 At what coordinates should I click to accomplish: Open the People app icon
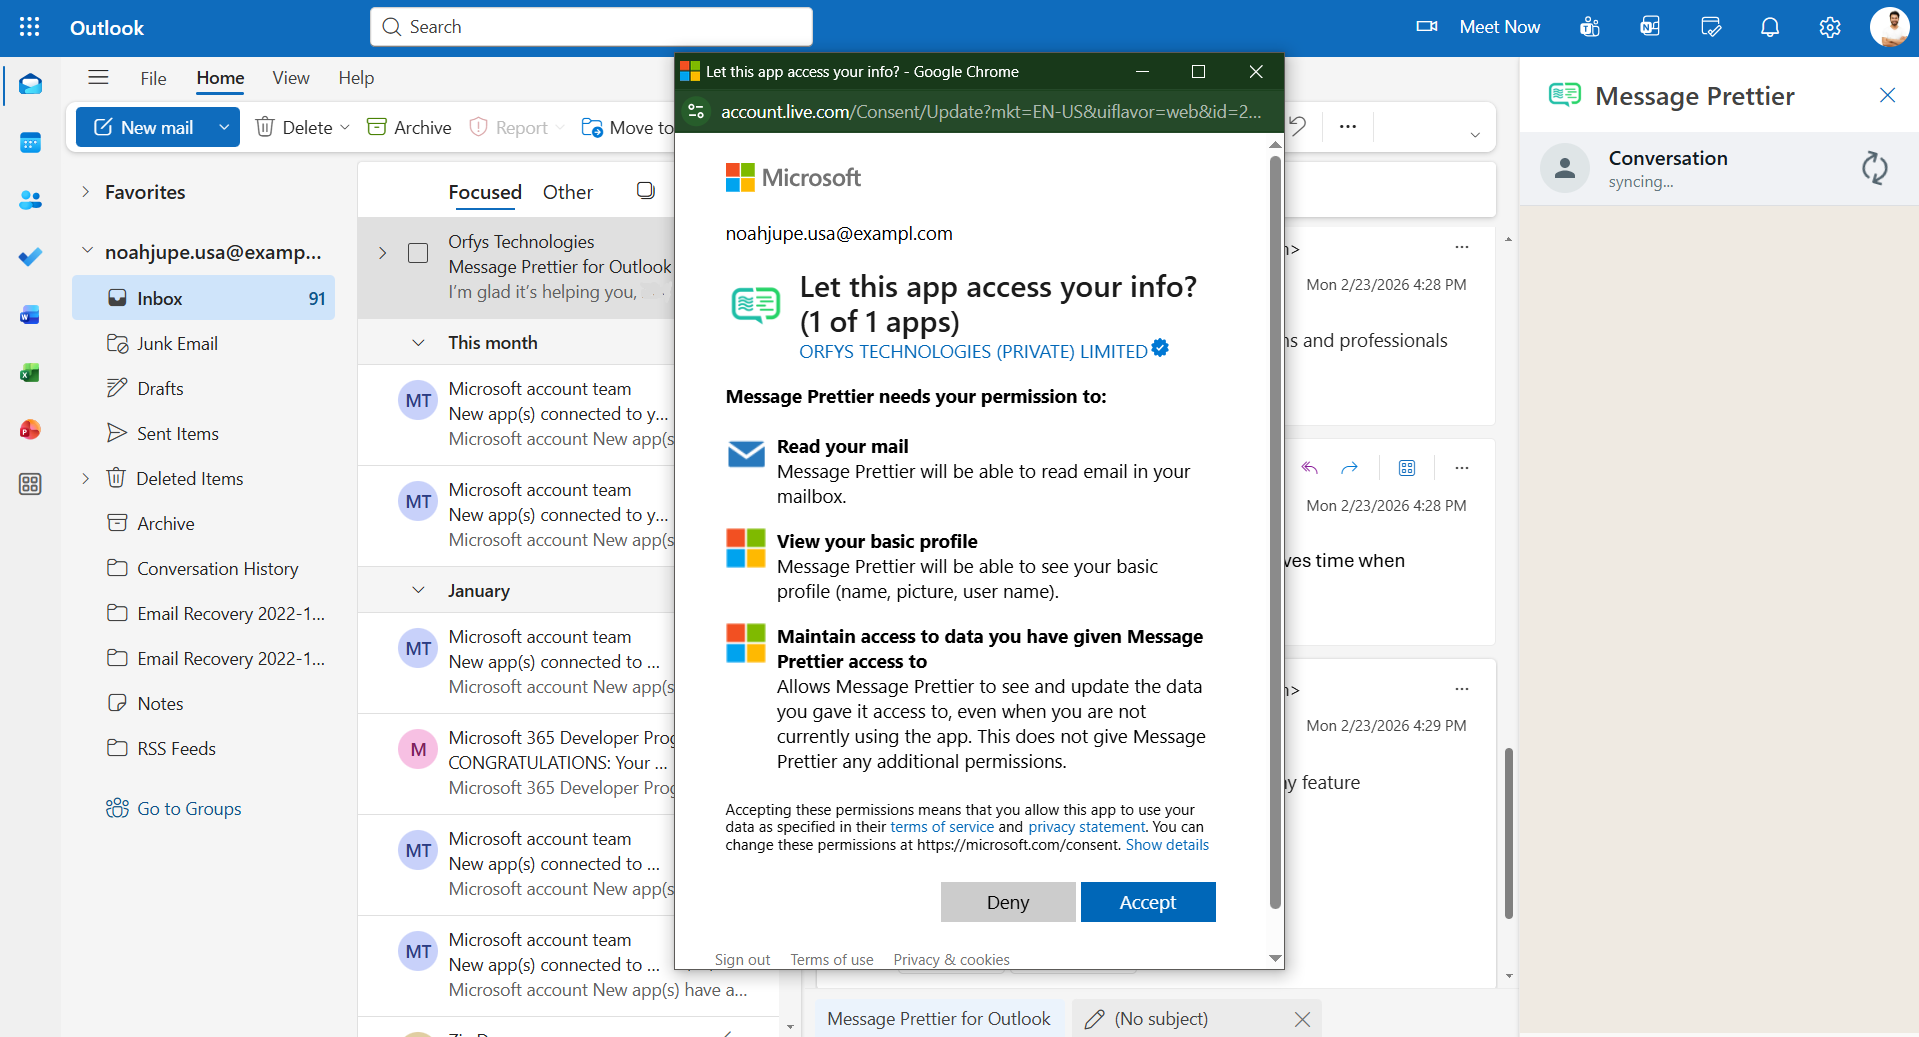point(30,200)
